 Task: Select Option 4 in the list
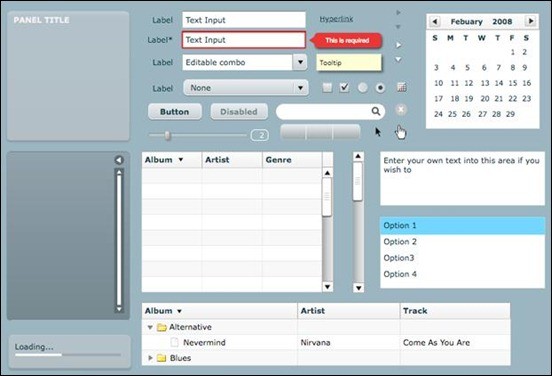click(x=462, y=274)
